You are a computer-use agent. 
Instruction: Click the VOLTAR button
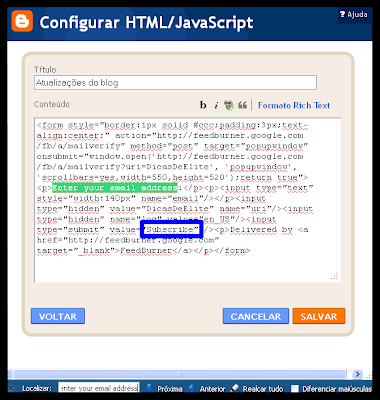tap(58, 316)
